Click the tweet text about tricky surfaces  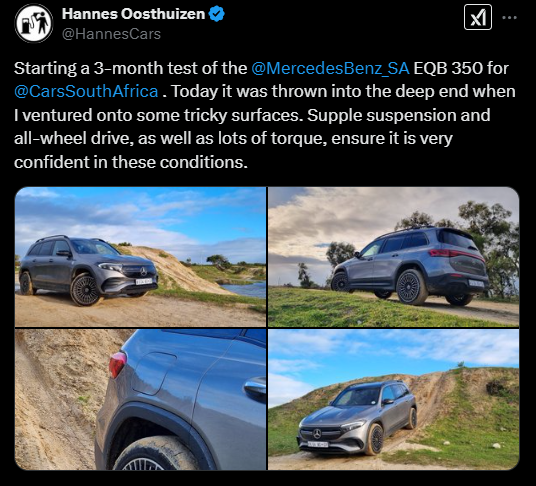point(265,115)
